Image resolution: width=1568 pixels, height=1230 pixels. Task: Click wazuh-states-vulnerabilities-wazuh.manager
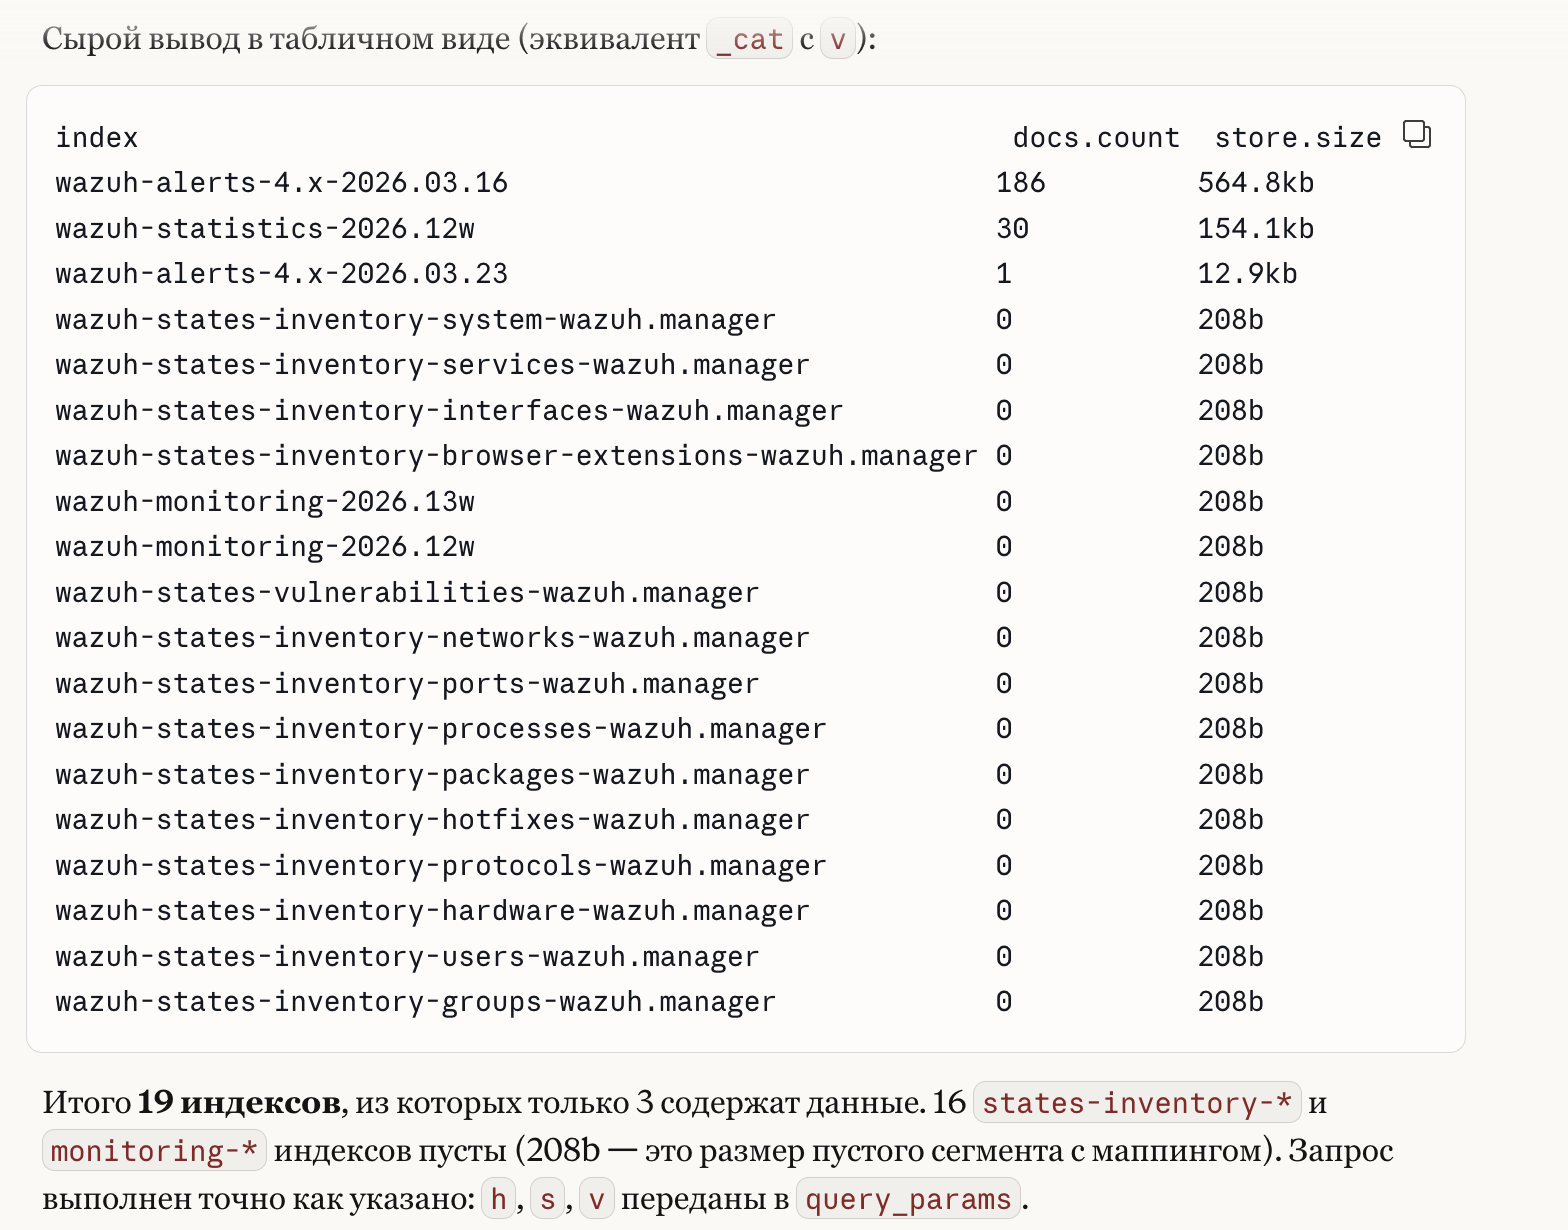pyautogui.click(x=408, y=593)
